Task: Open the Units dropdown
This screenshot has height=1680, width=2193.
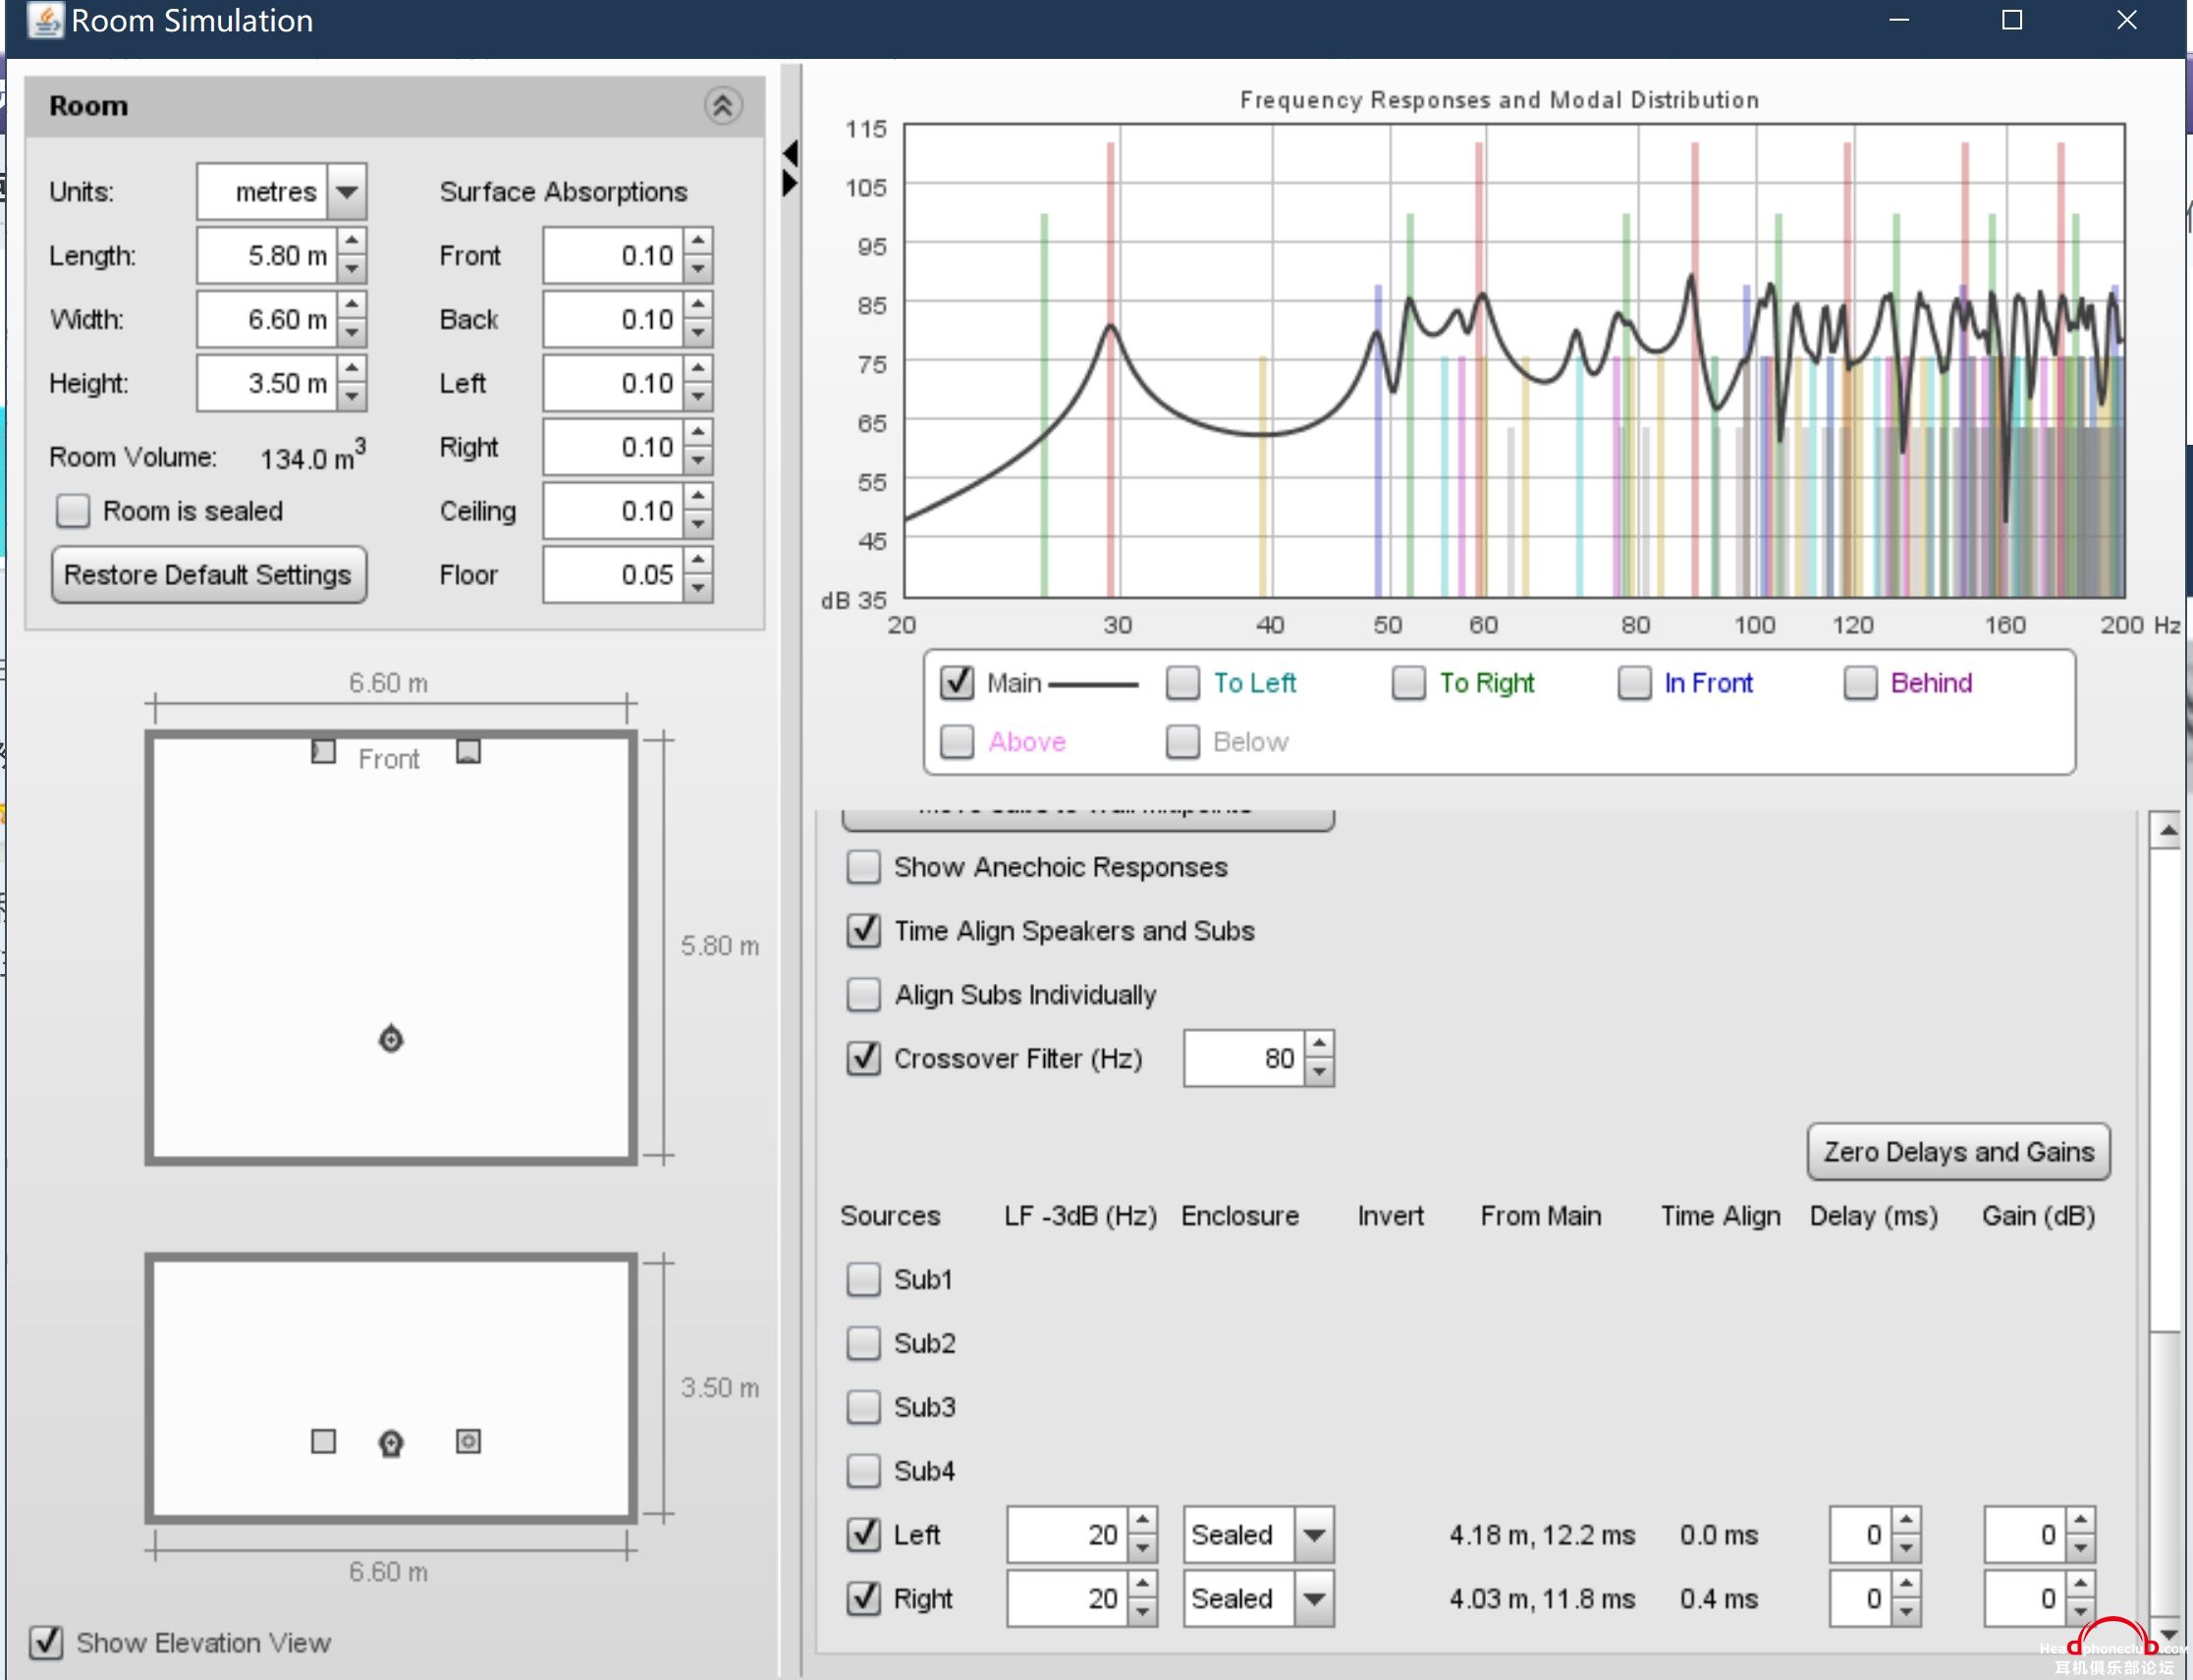Action: (347, 191)
